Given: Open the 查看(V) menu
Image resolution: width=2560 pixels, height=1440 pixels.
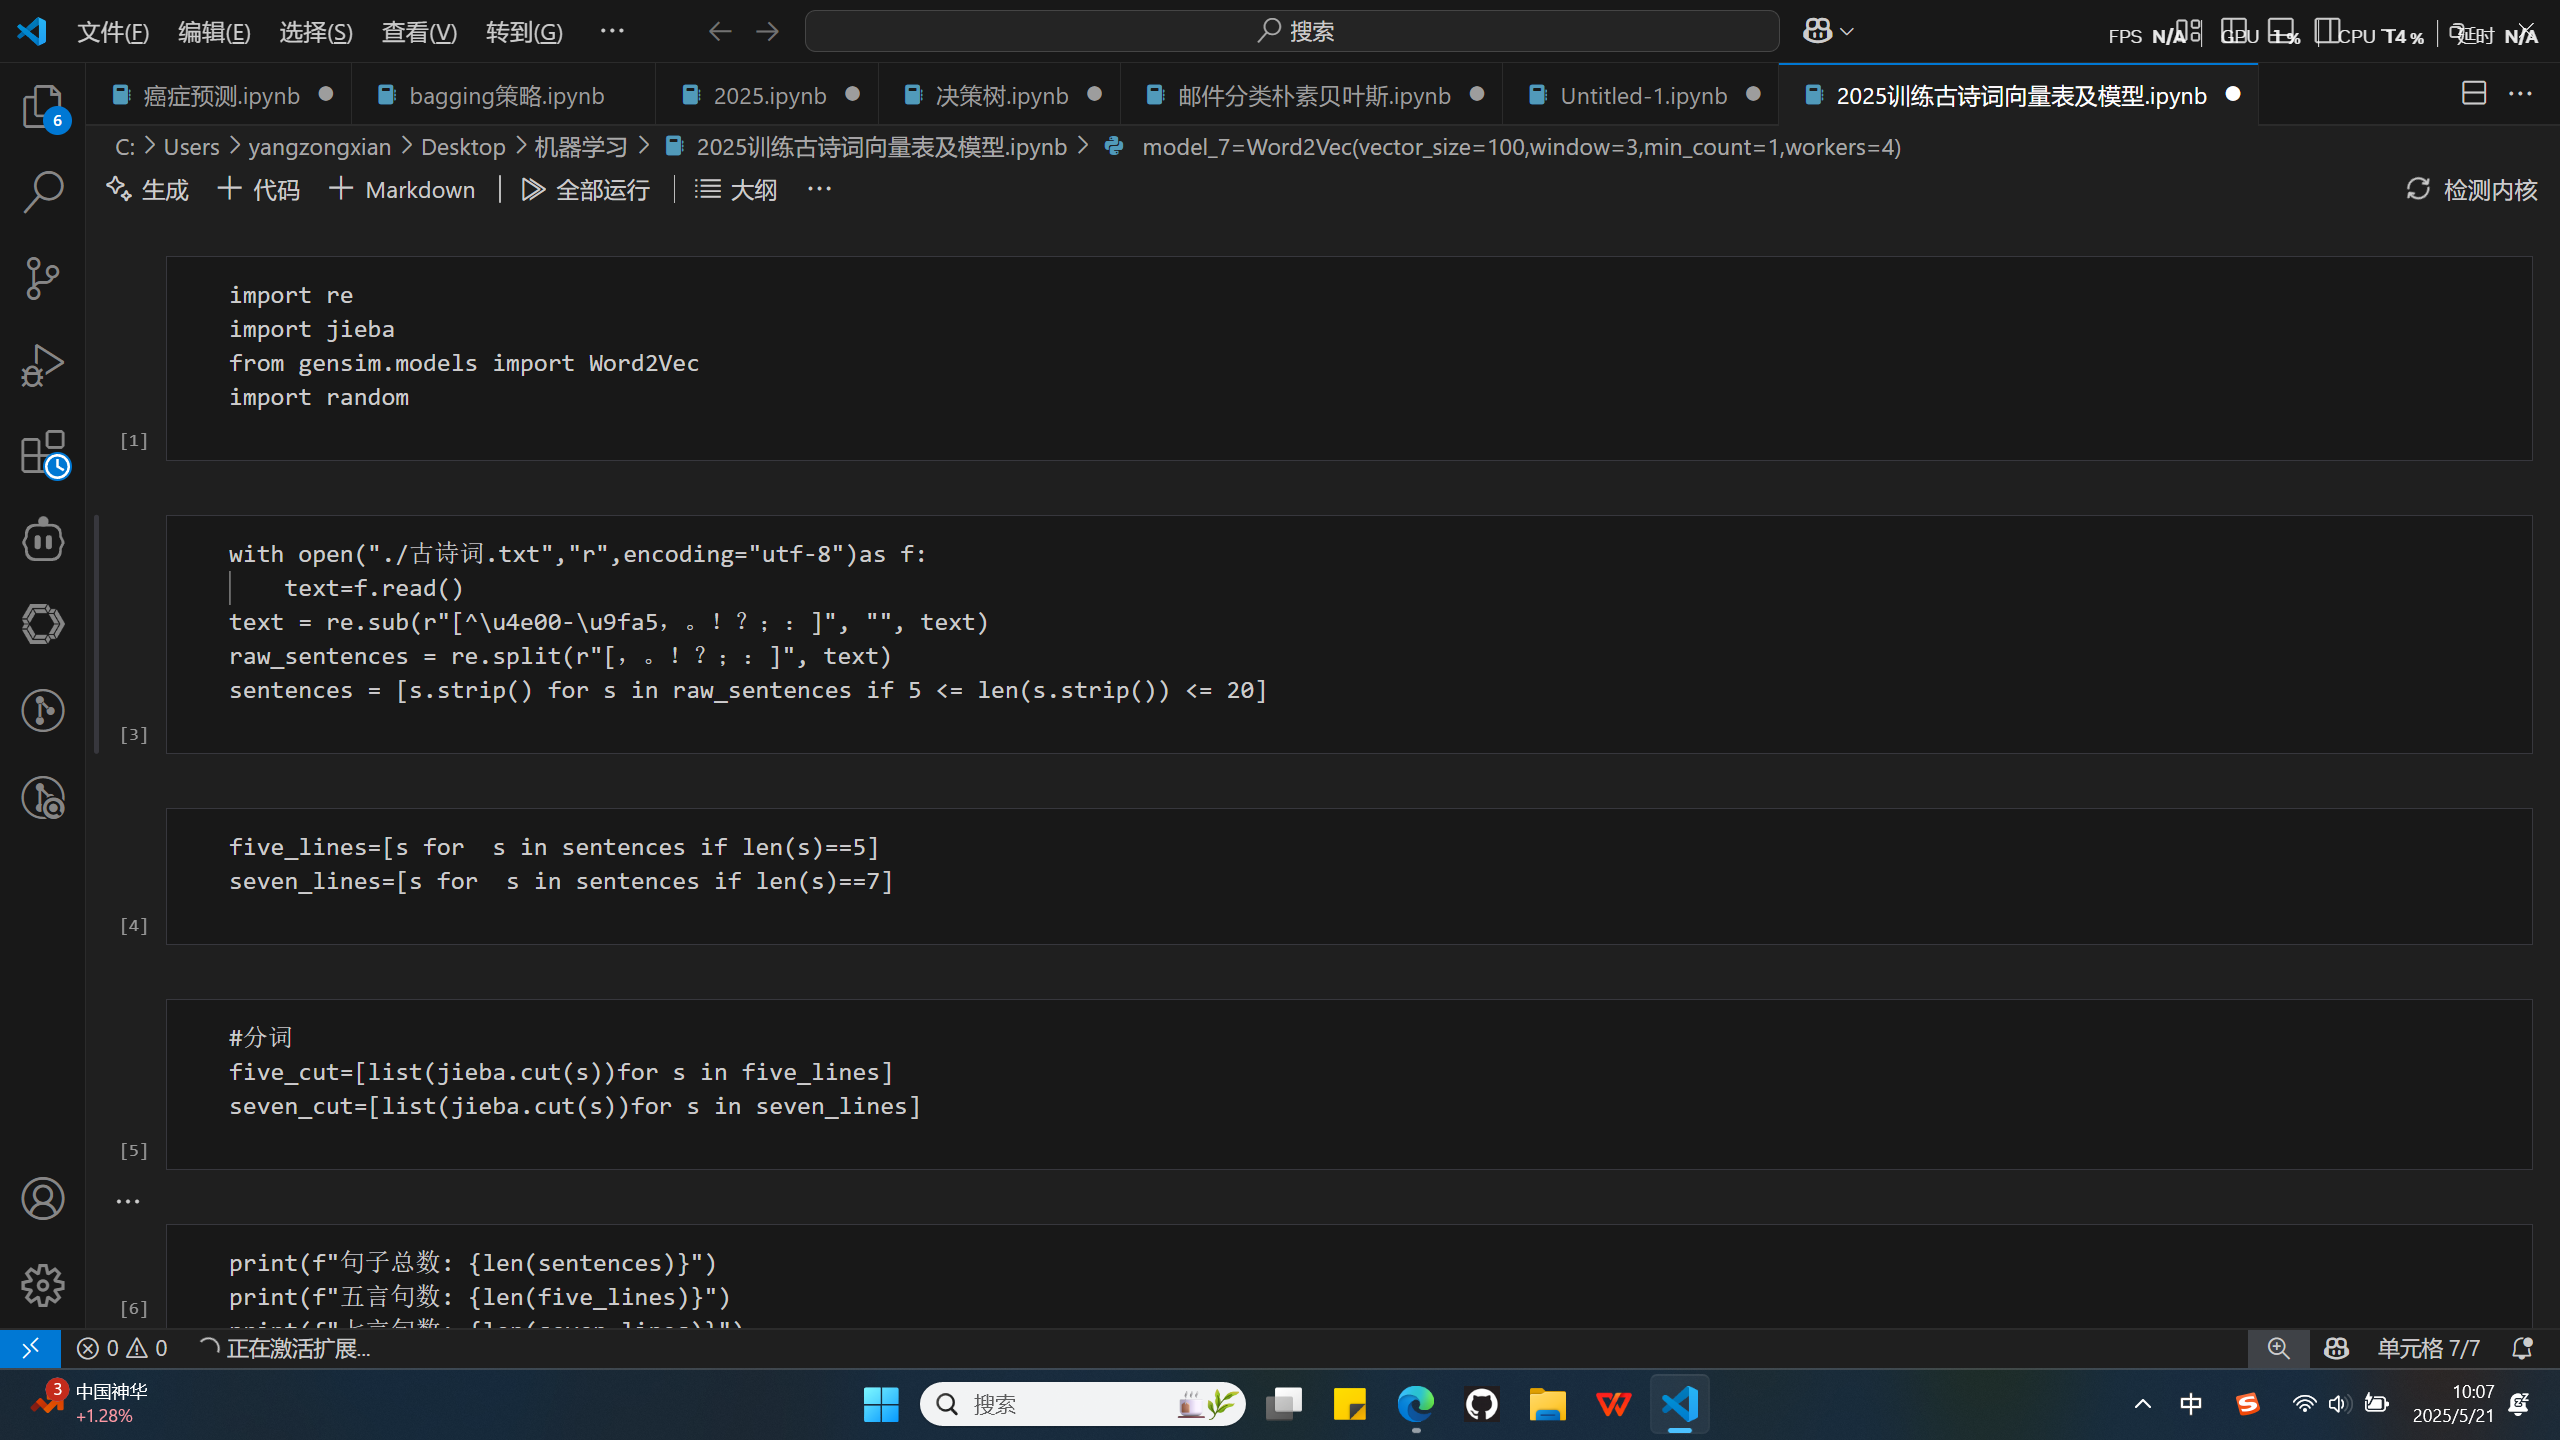Looking at the screenshot, I should coord(419,32).
